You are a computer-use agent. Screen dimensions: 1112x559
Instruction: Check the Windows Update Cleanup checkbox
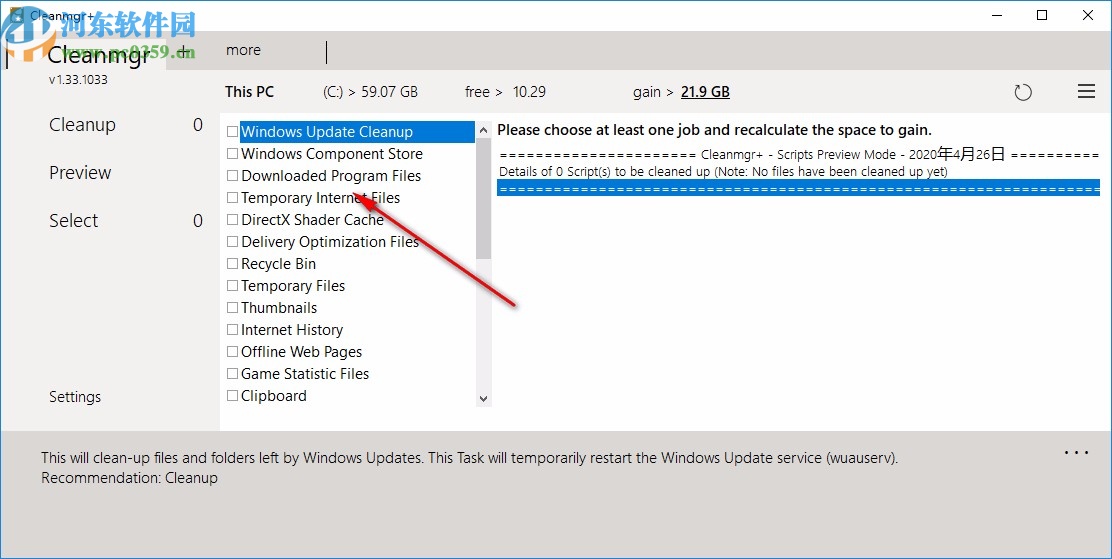(233, 132)
